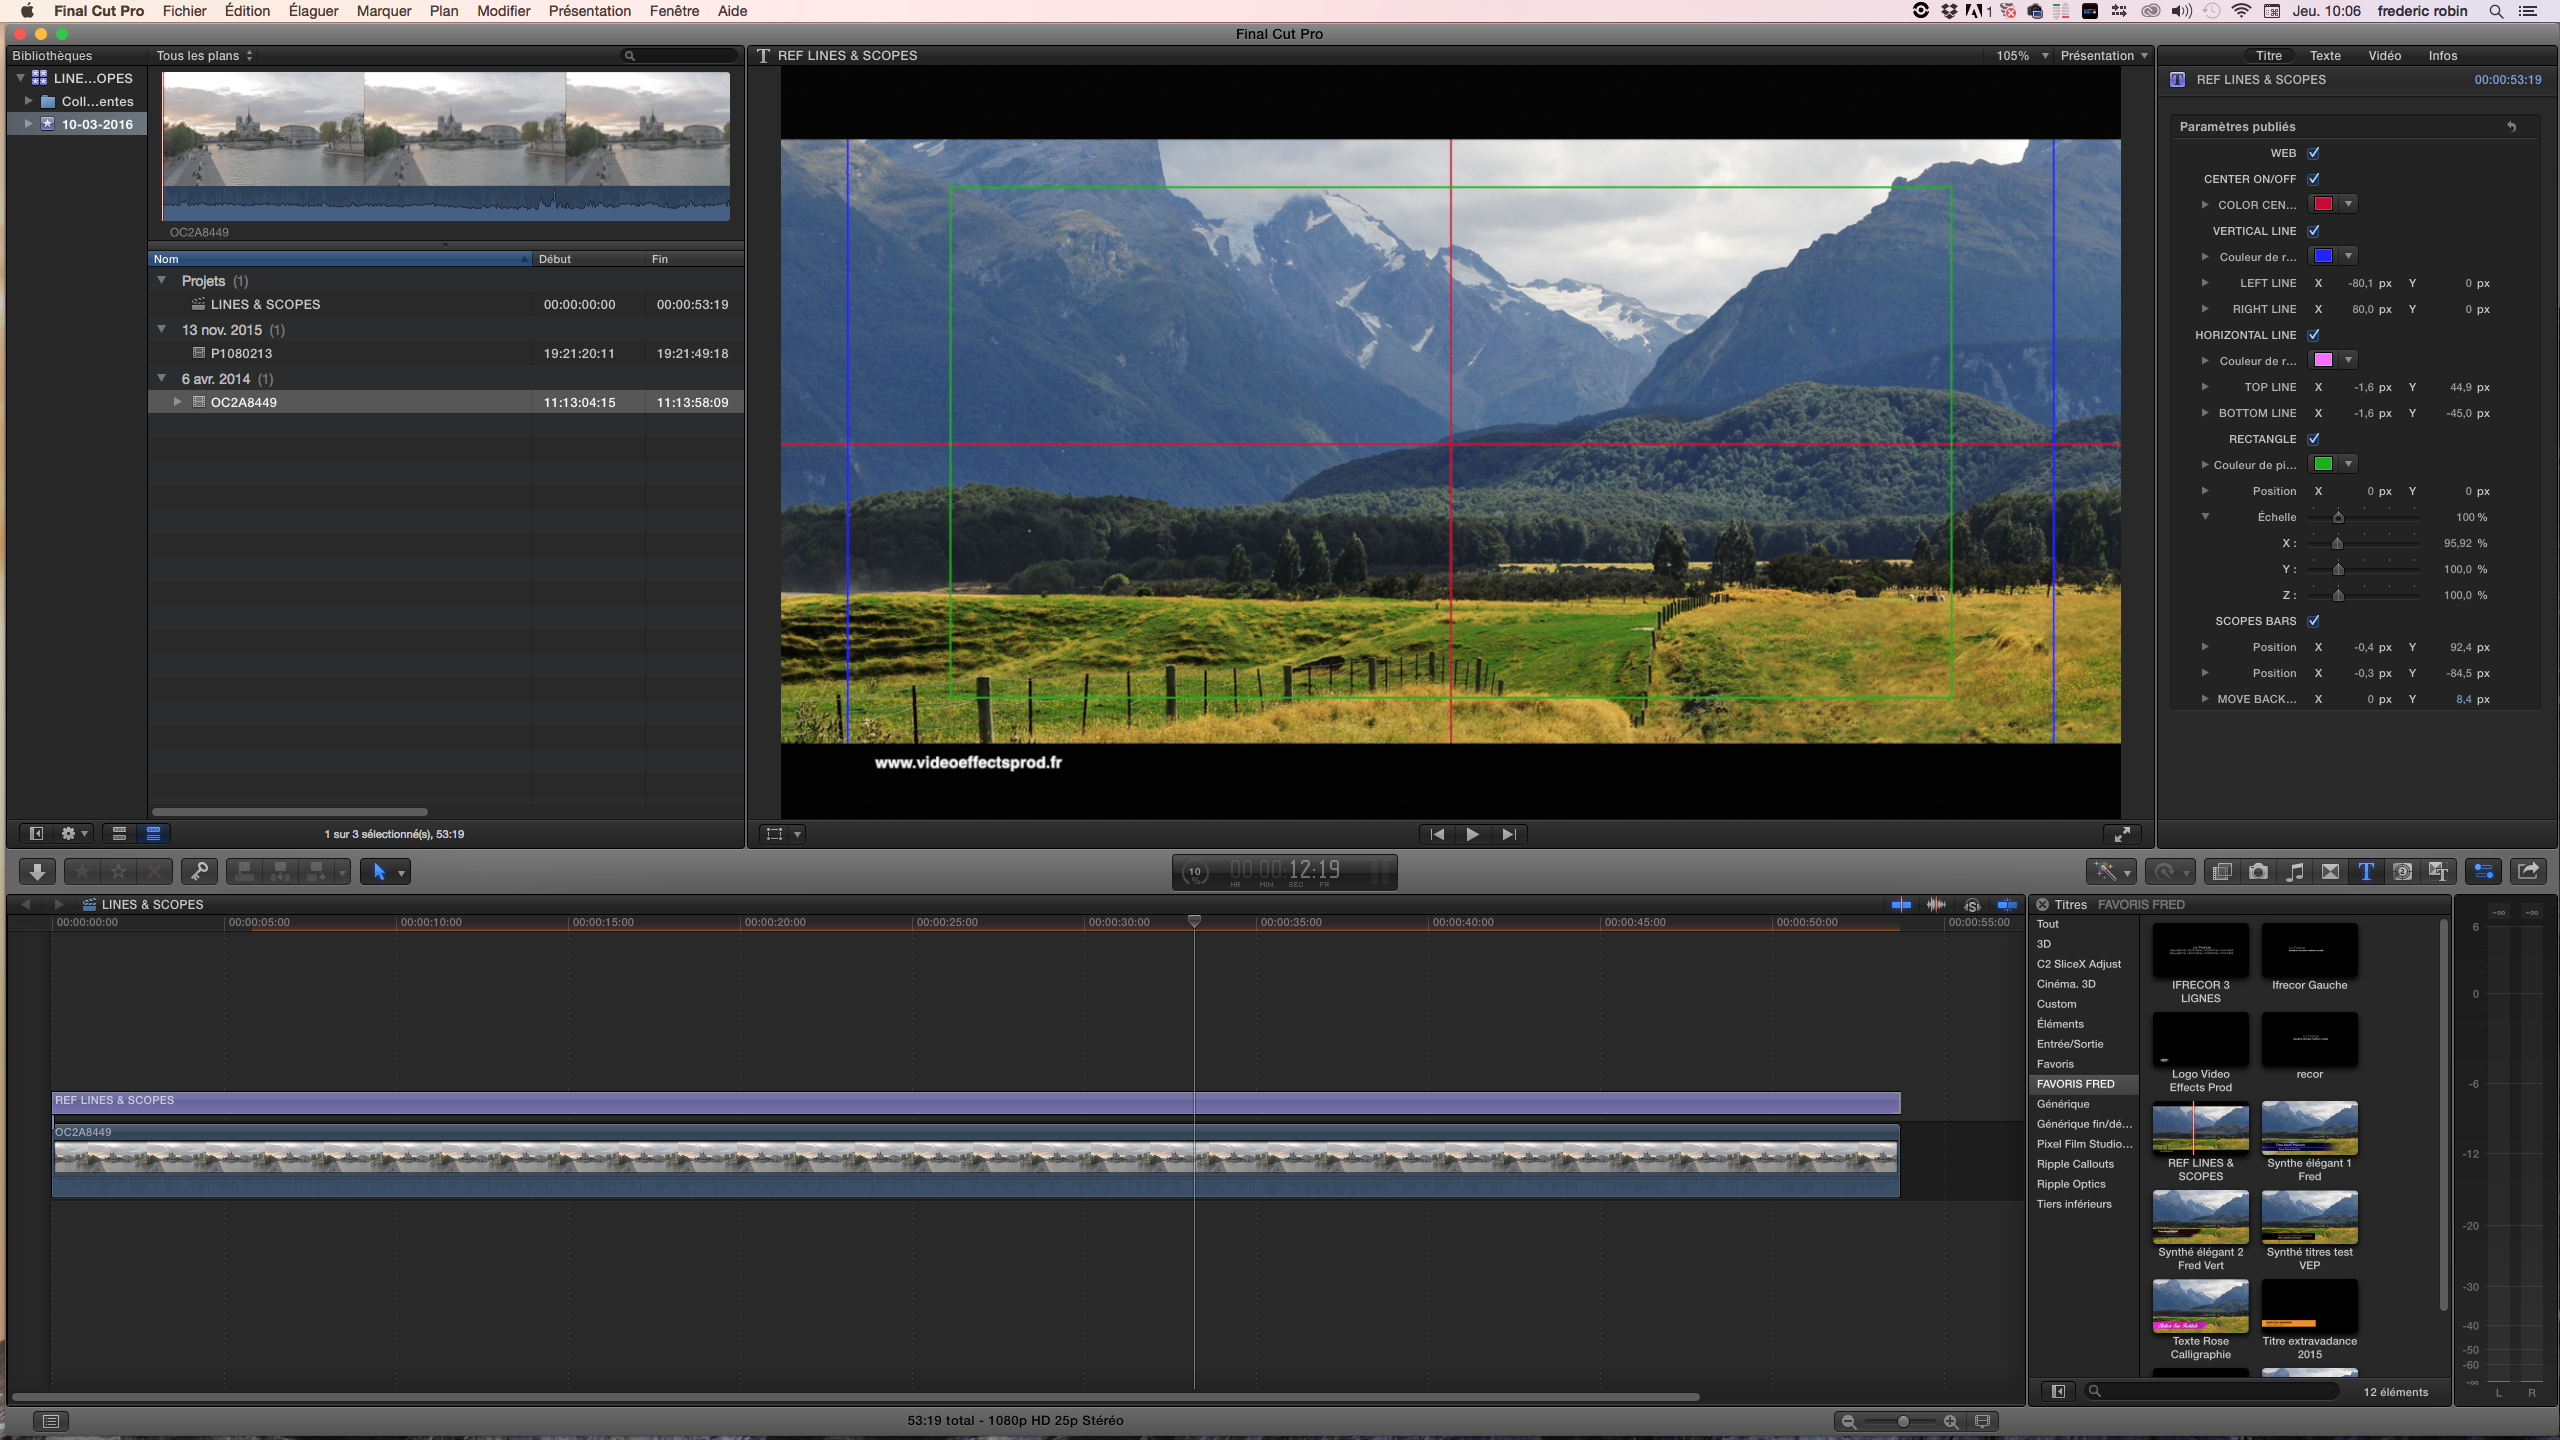2560x1440 pixels.
Task: Disable the RECTANGLE checkbox
Action: click(x=2314, y=439)
